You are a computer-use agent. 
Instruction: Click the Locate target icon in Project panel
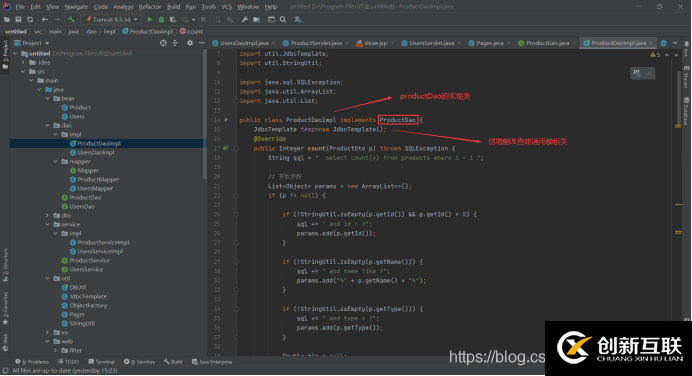(x=163, y=43)
